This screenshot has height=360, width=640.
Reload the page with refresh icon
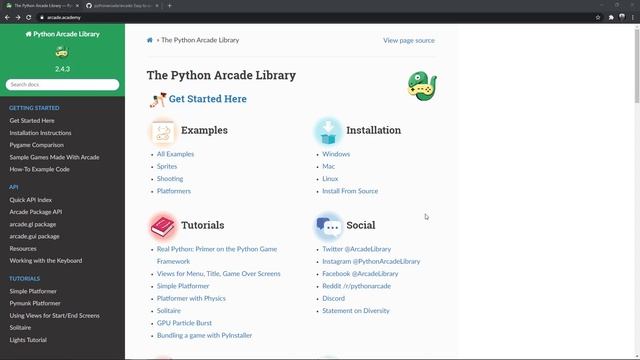tap(29, 18)
